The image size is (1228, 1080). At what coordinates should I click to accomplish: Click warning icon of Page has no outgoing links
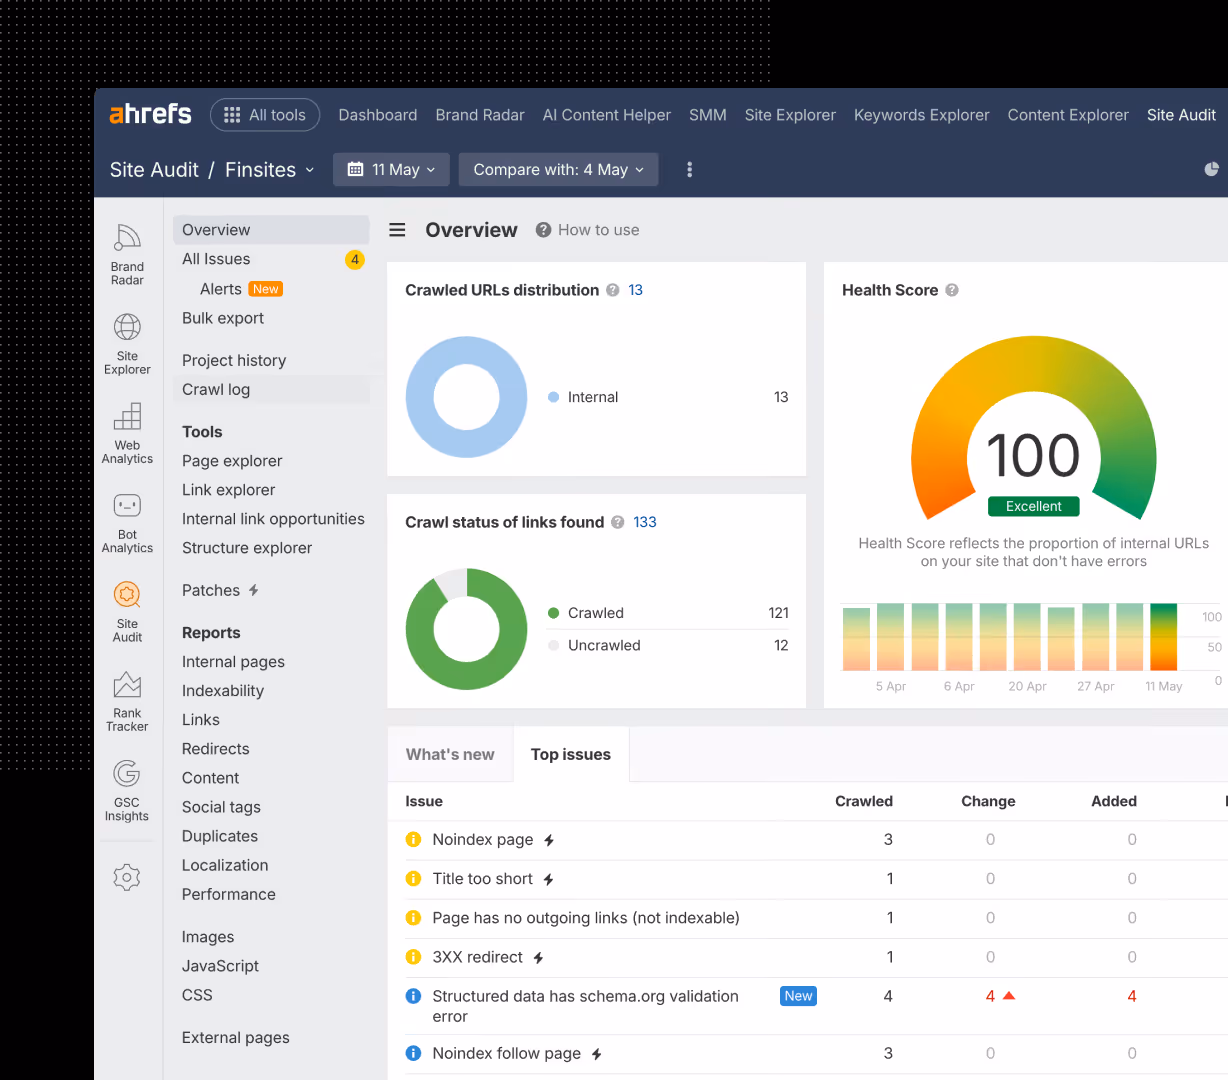coord(413,918)
